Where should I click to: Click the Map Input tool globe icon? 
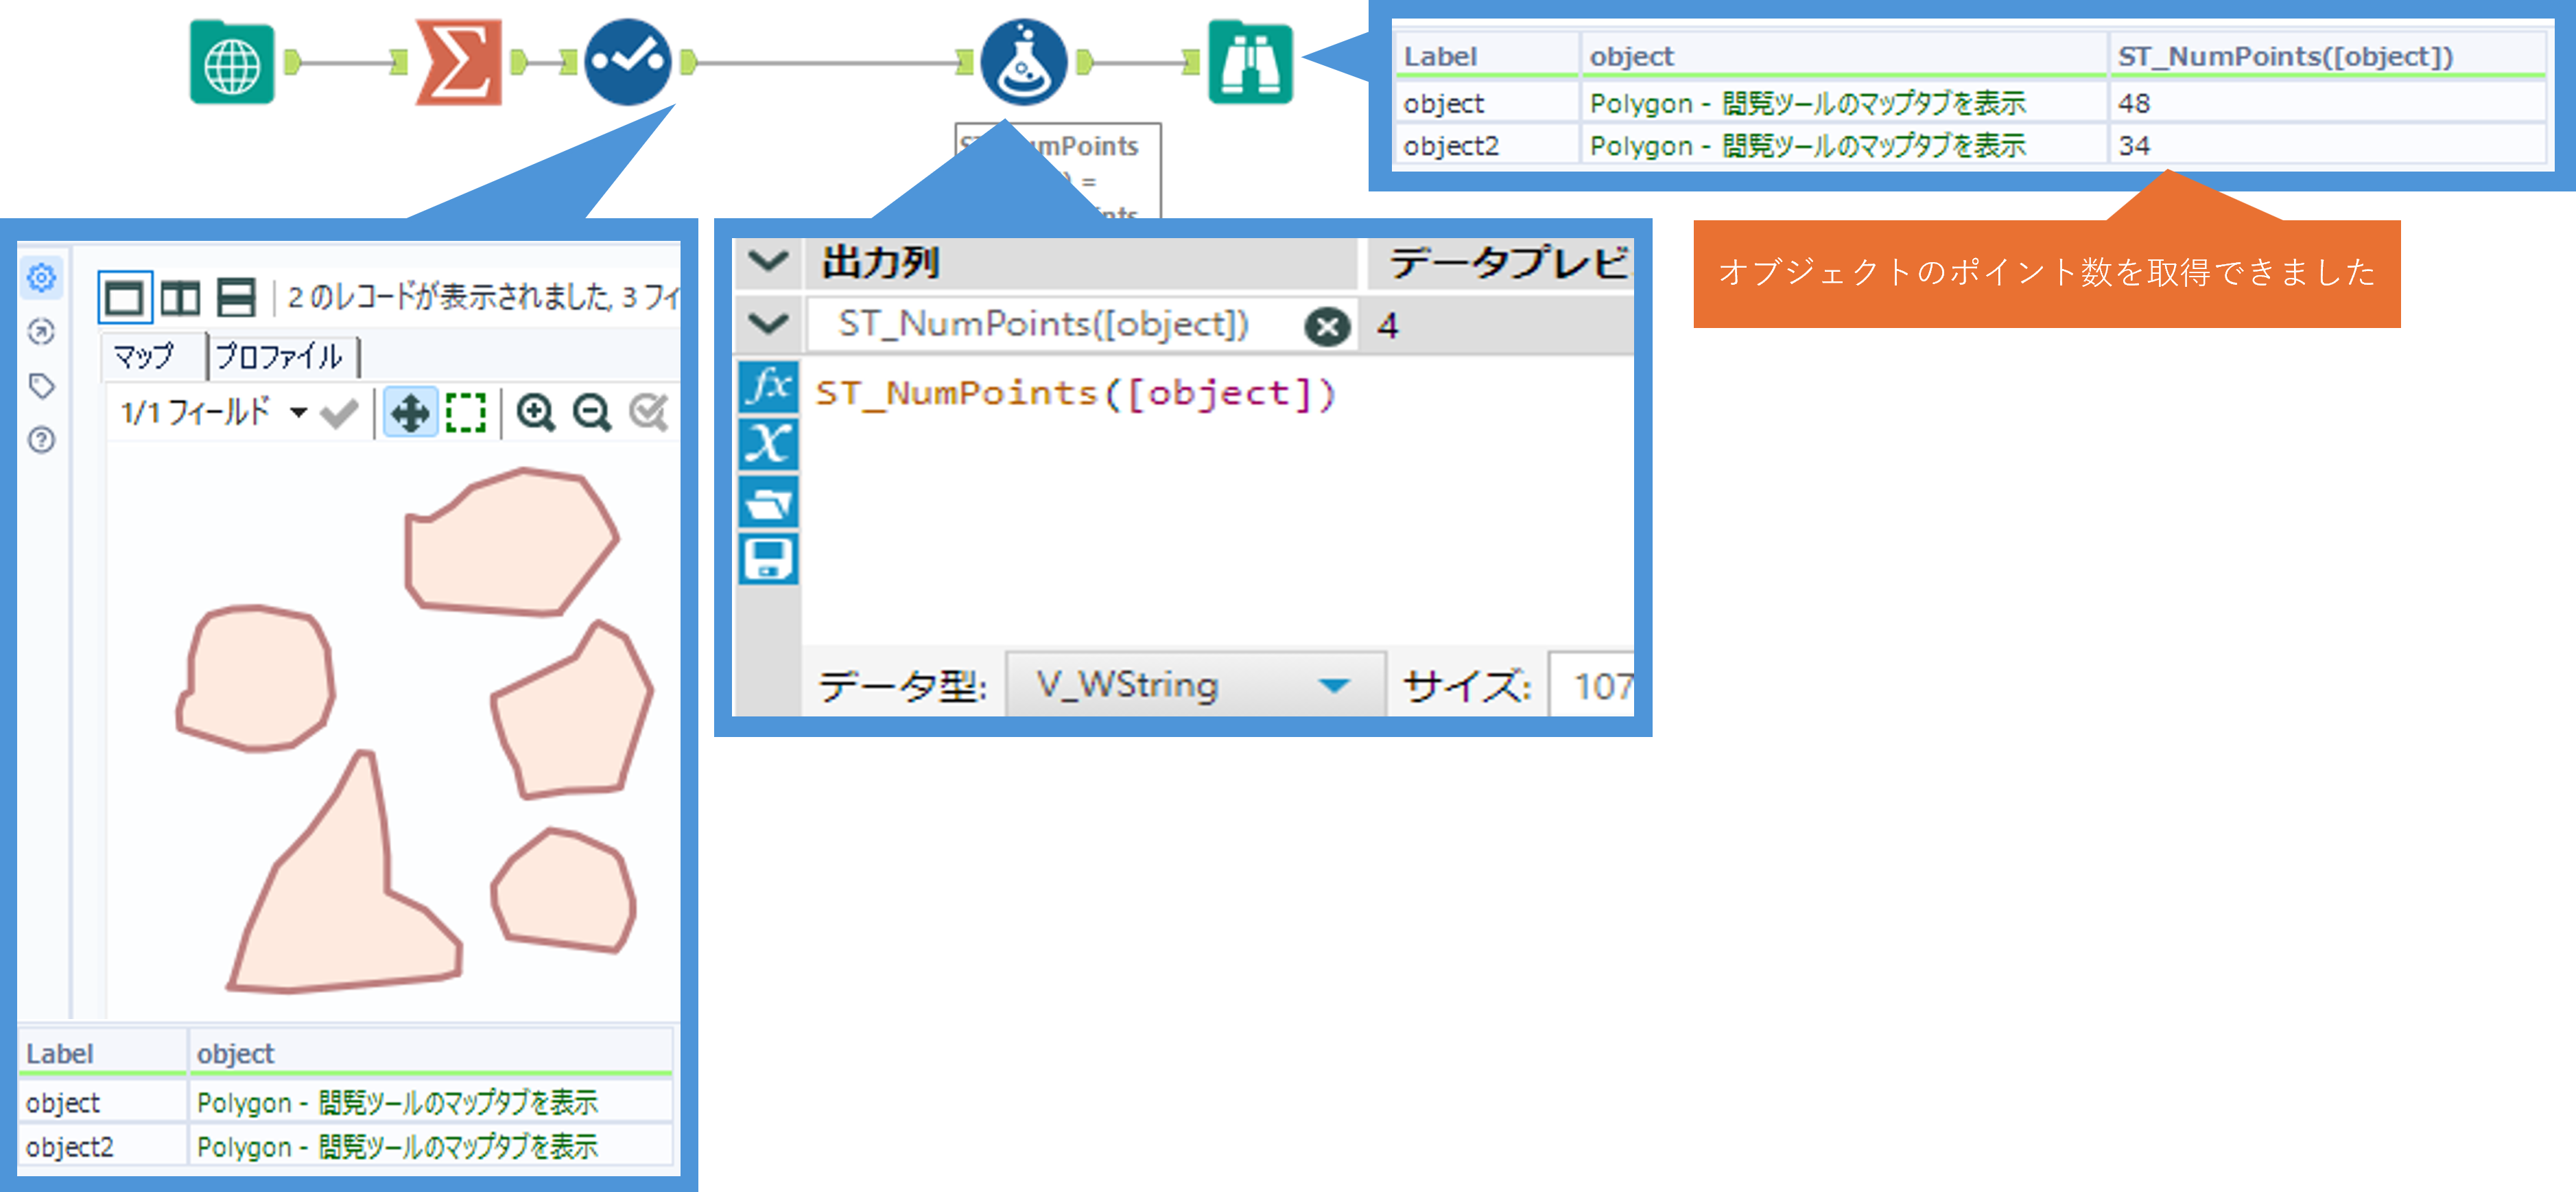pyautogui.click(x=232, y=64)
